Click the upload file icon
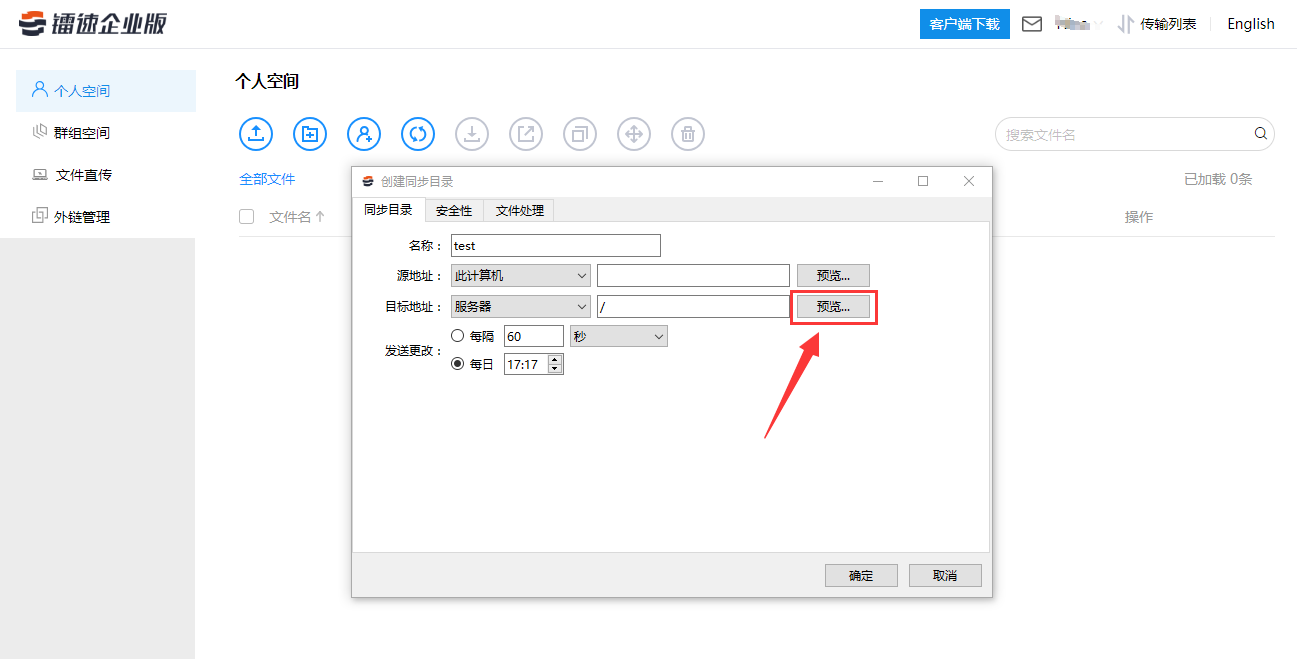 tap(255, 133)
